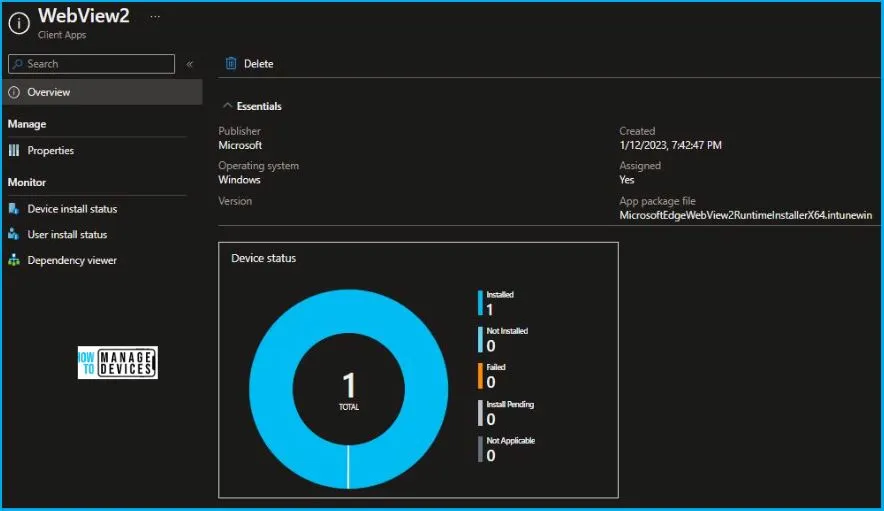Click the Installed blue legend swatch
This screenshot has width=884, height=511.
480,303
